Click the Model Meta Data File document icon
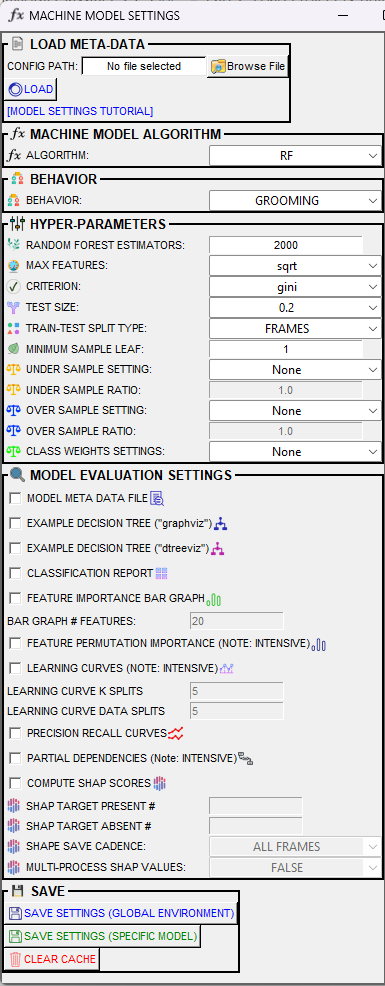This screenshot has width=385, height=986. coord(157,499)
